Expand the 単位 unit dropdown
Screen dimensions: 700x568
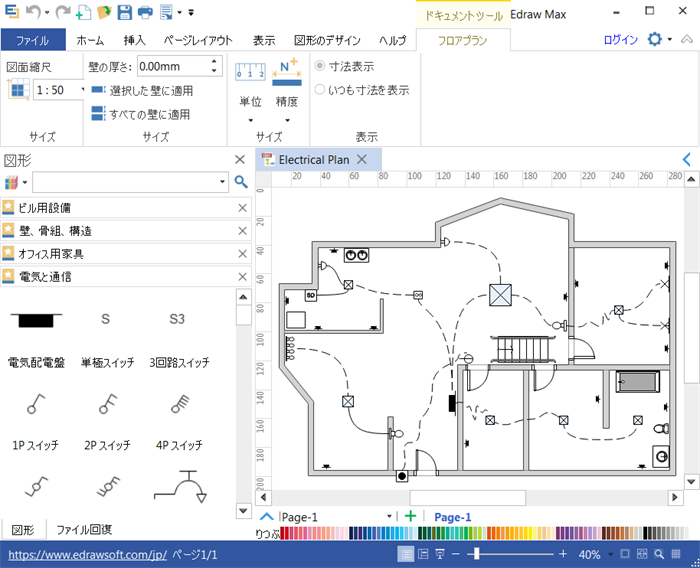(250, 121)
